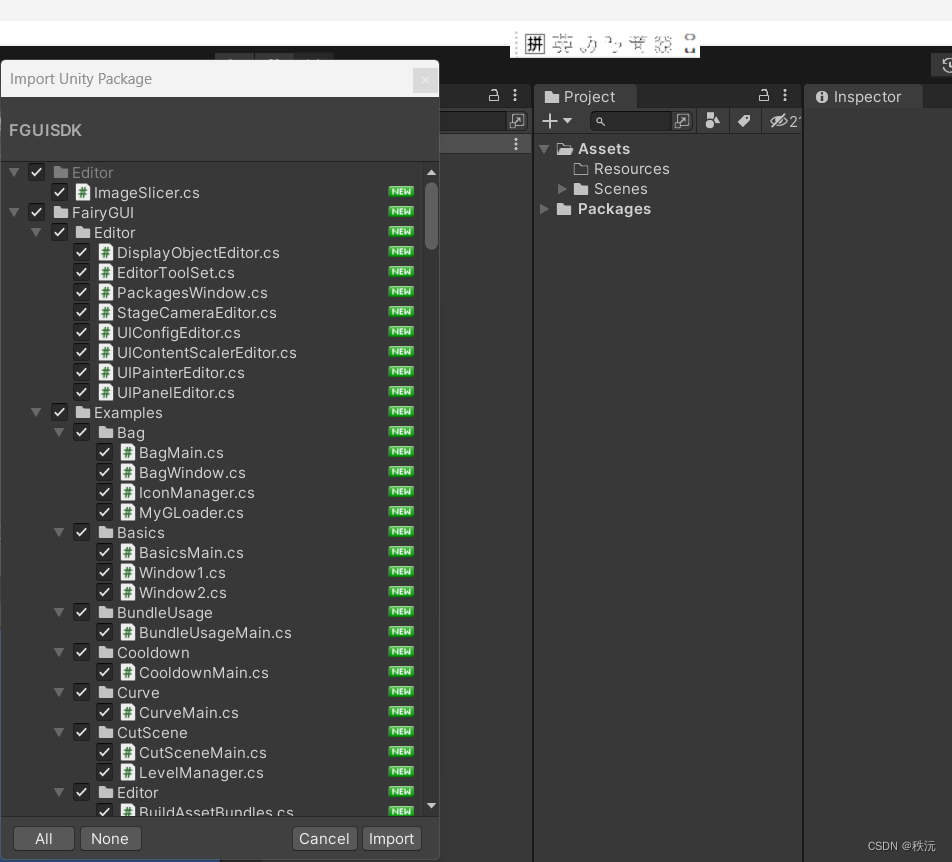The image size is (952, 862).
Task: Click the lock icon on the Project panel
Action: (762, 96)
